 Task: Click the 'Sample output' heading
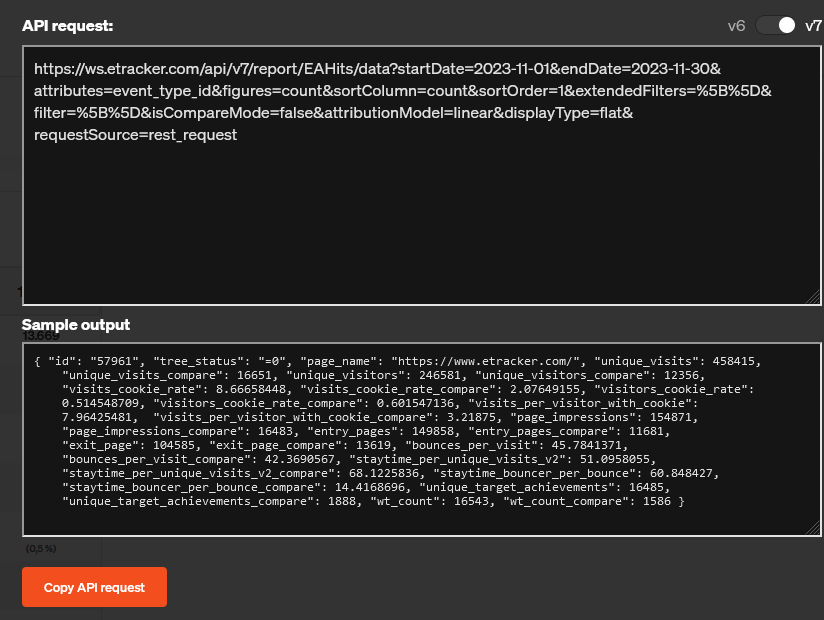[76, 325]
